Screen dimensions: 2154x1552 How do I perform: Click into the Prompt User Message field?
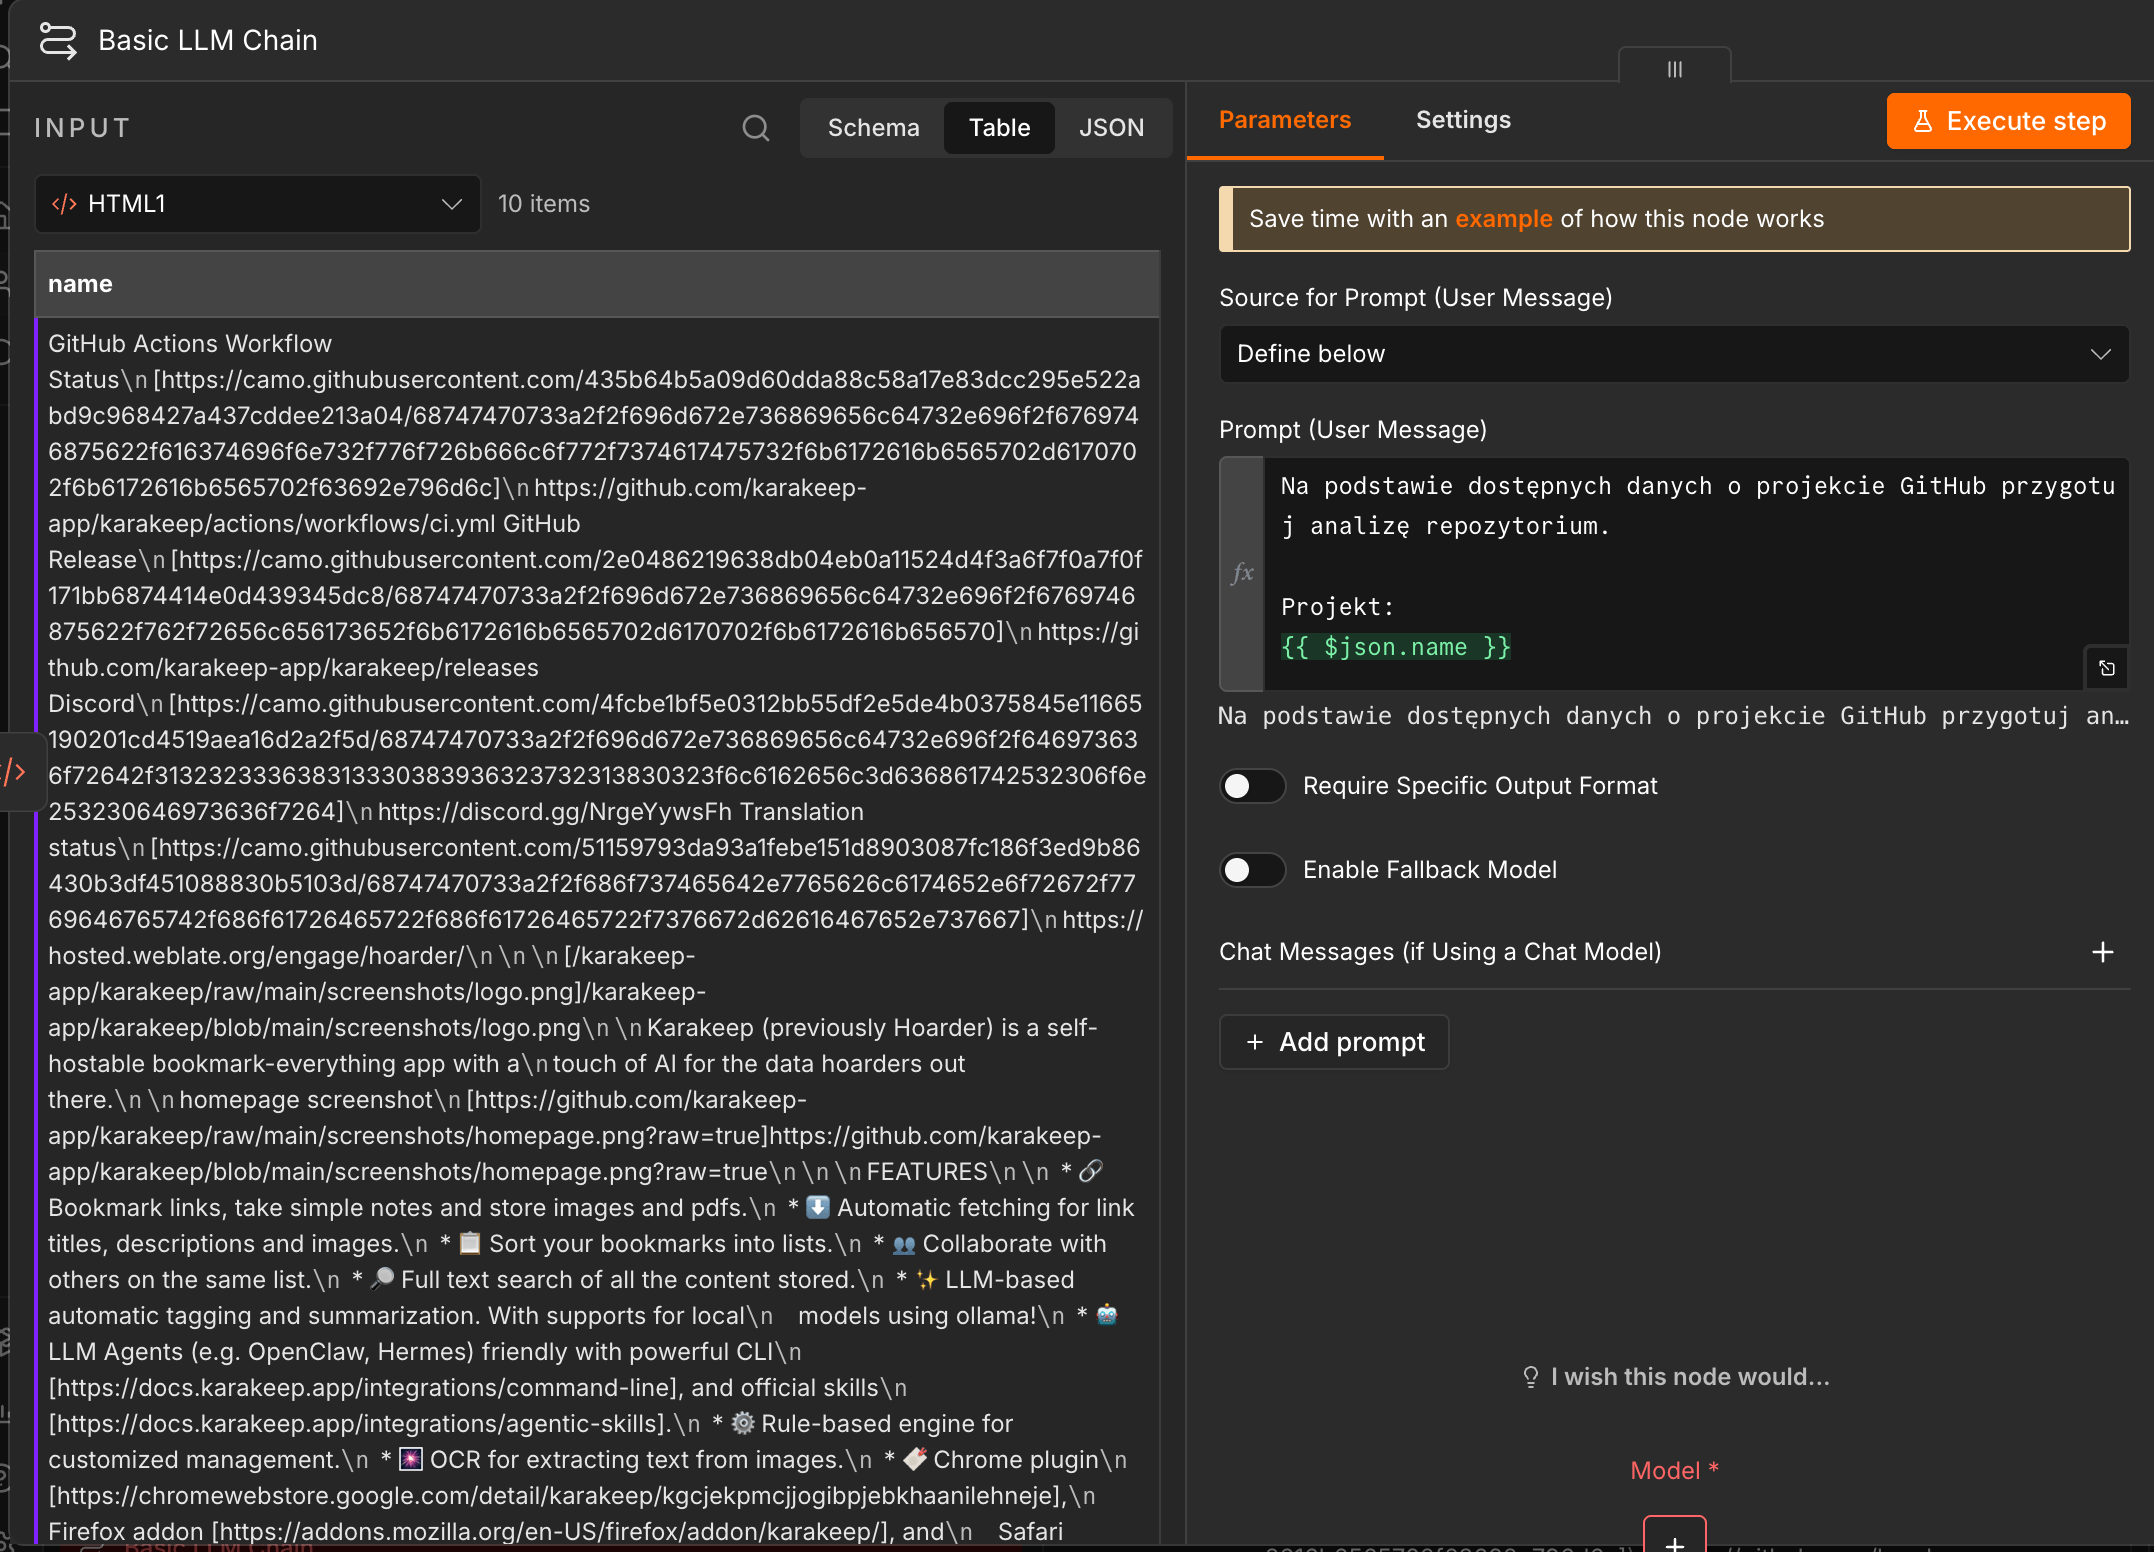coord(1696,573)
